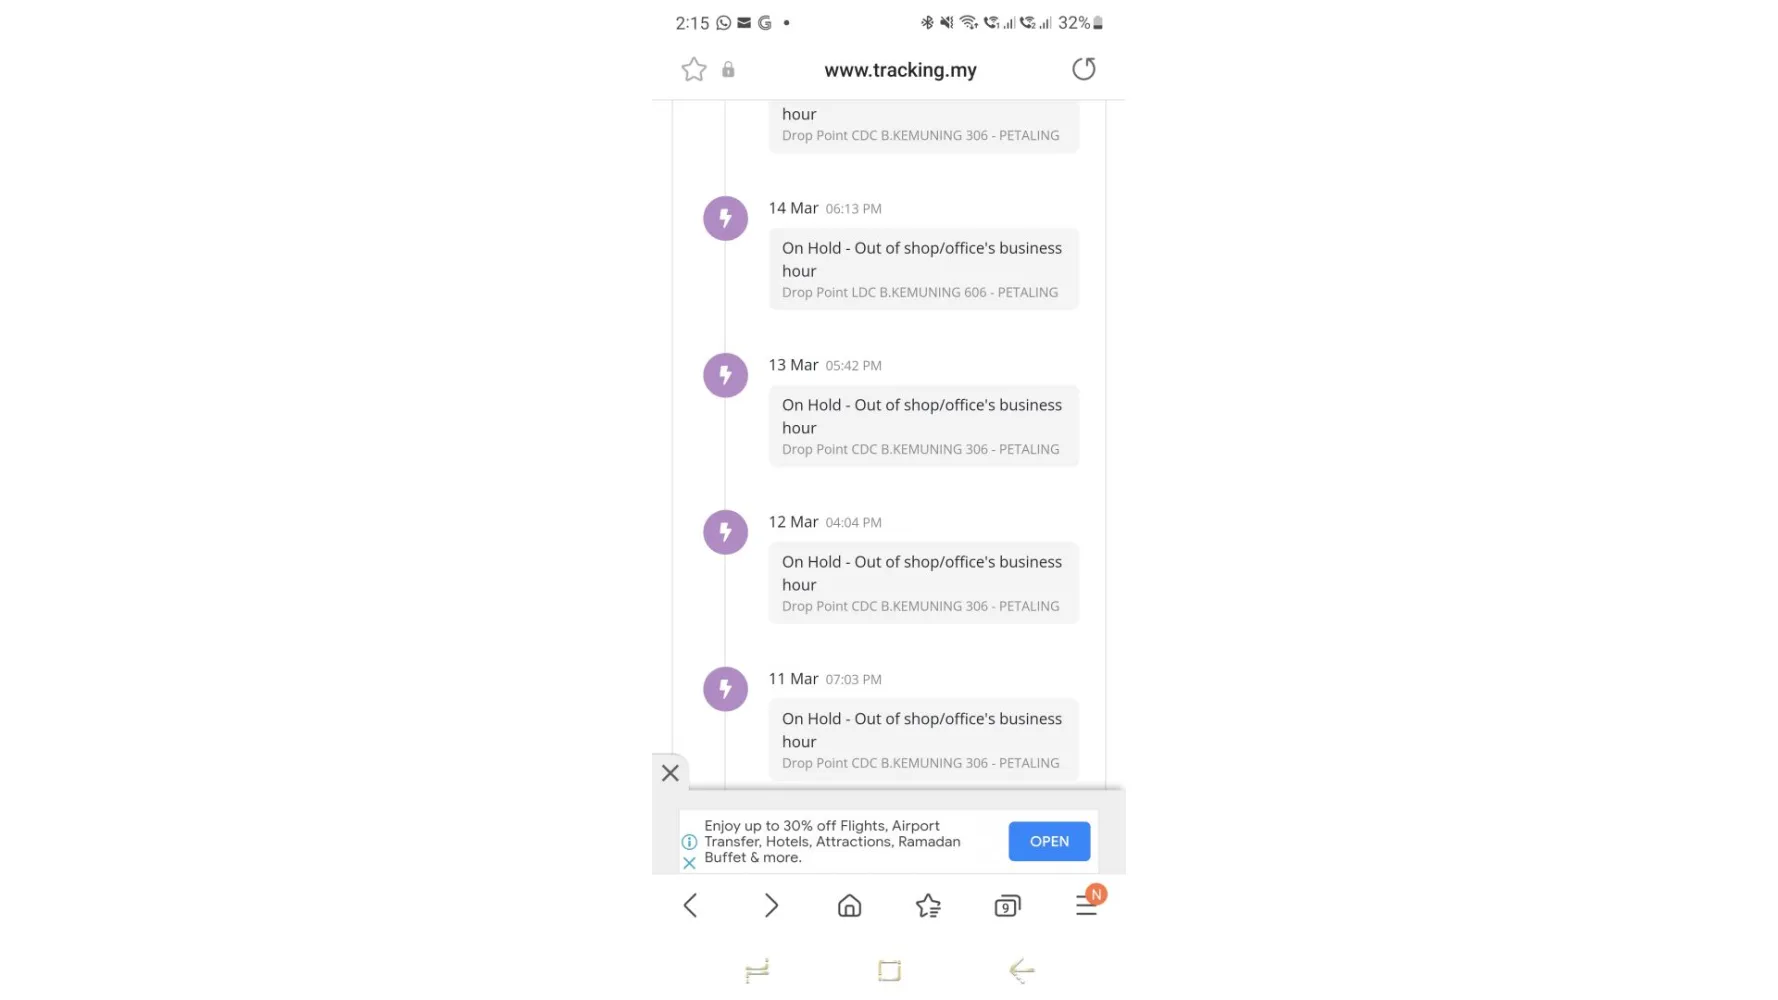The width and height of the screenshot is (1778, 1000).
Task: Open the 11 Mar On Hold status card
Action: click(923, 740)
